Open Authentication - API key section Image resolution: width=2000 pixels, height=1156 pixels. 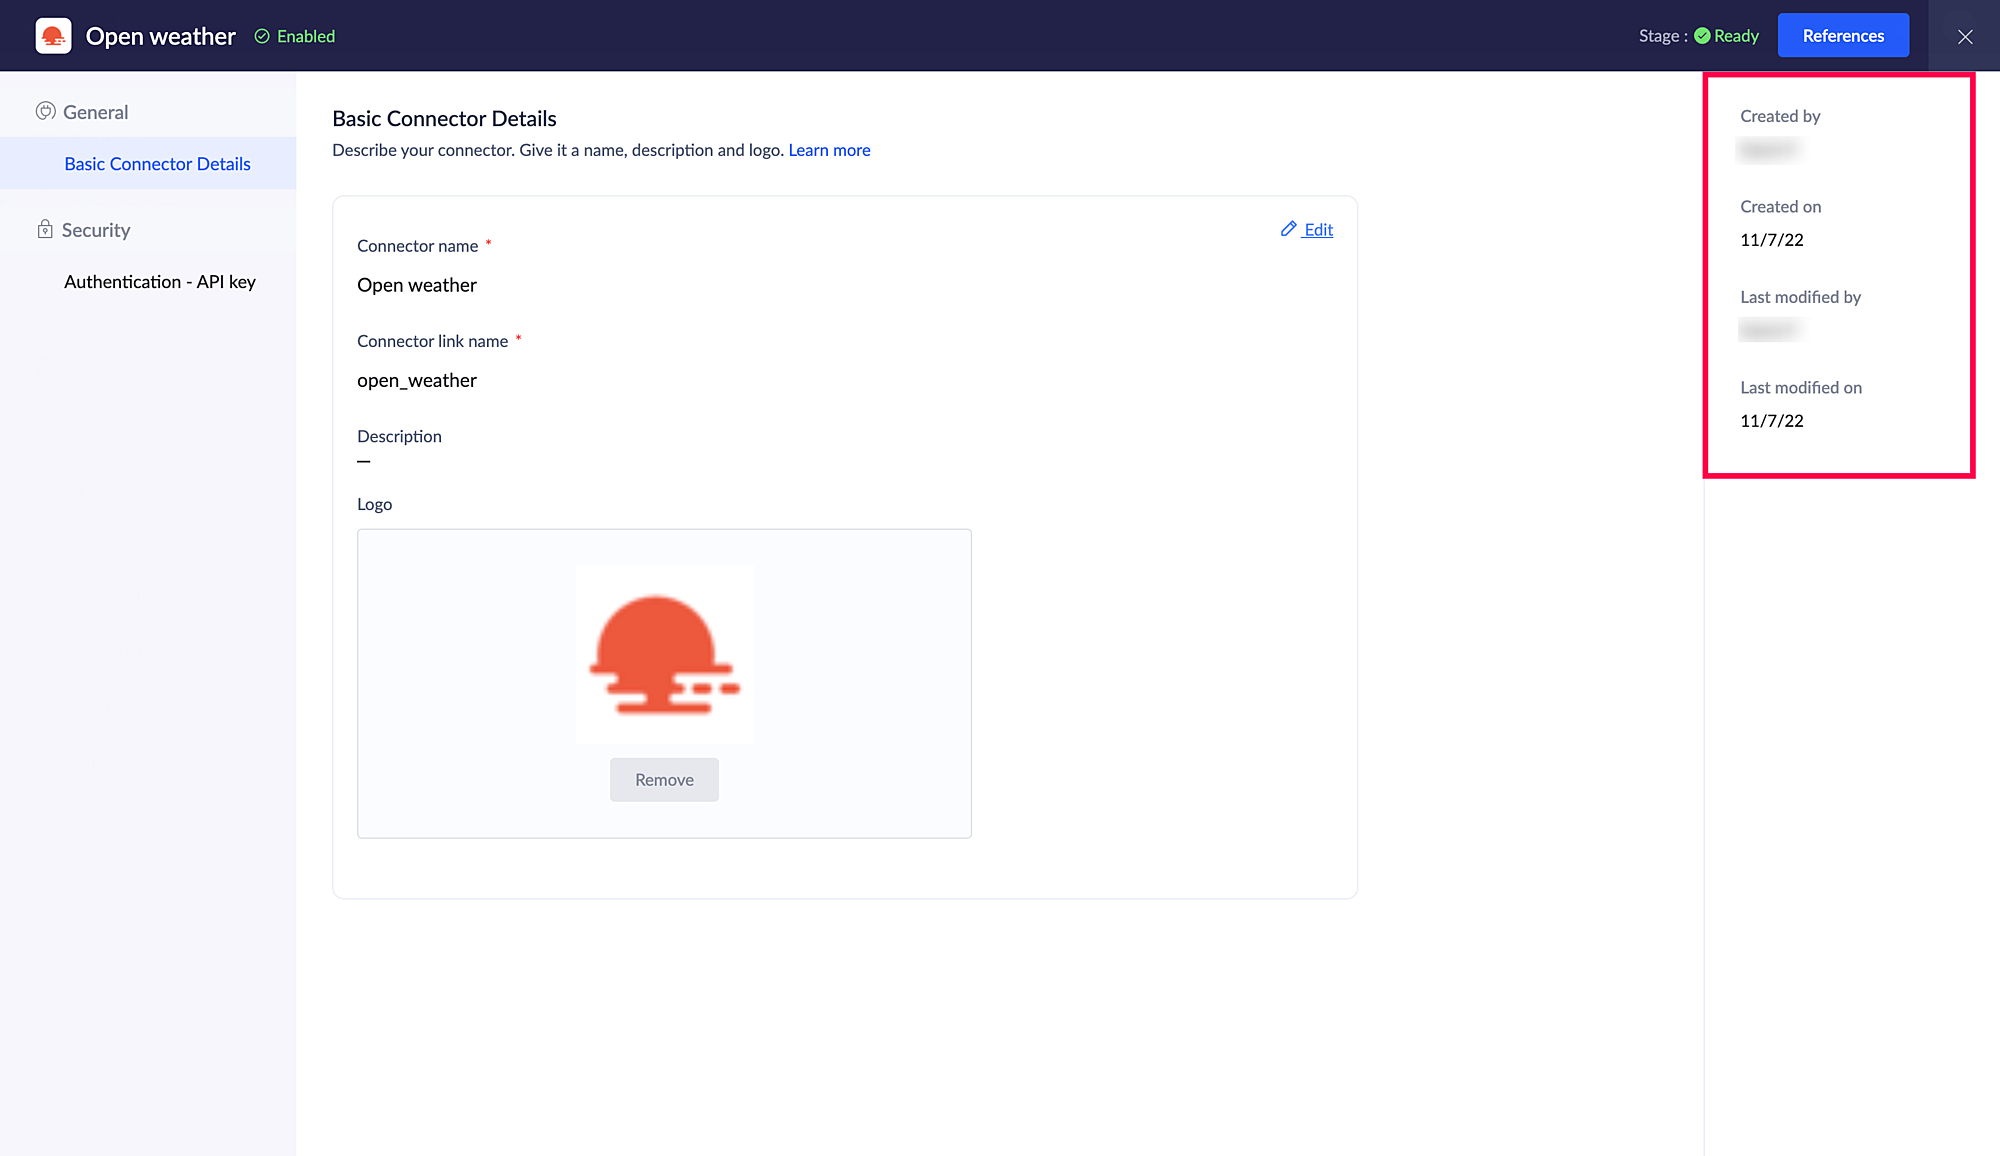[160, 282]
